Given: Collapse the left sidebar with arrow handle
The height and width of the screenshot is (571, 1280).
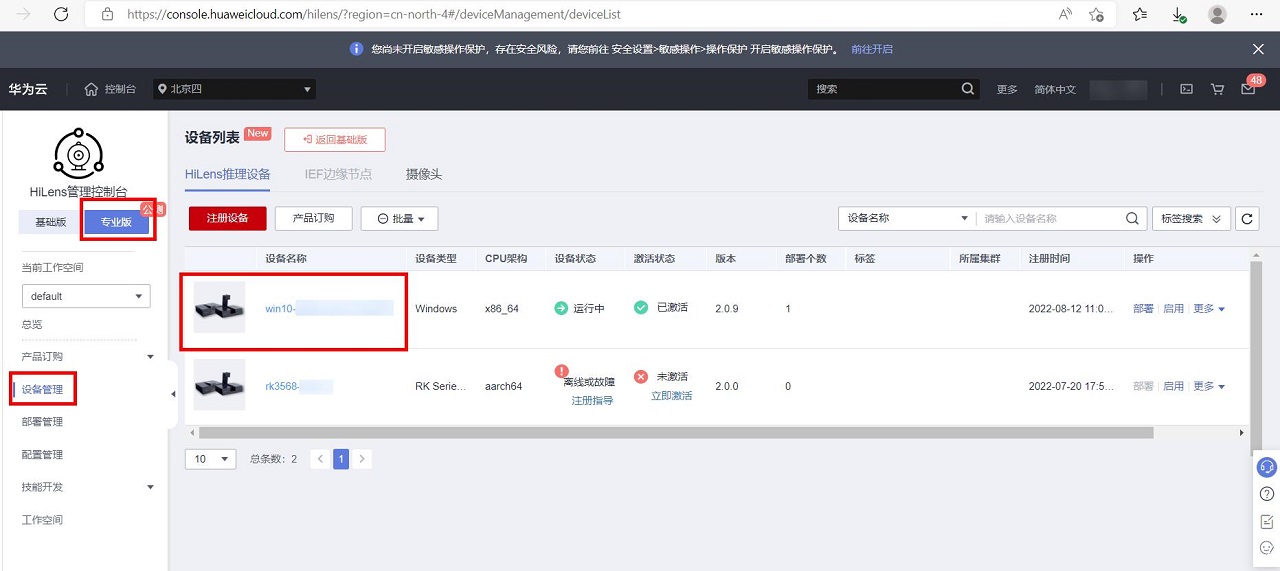Looking at the screenshot, I should [172, 394].
